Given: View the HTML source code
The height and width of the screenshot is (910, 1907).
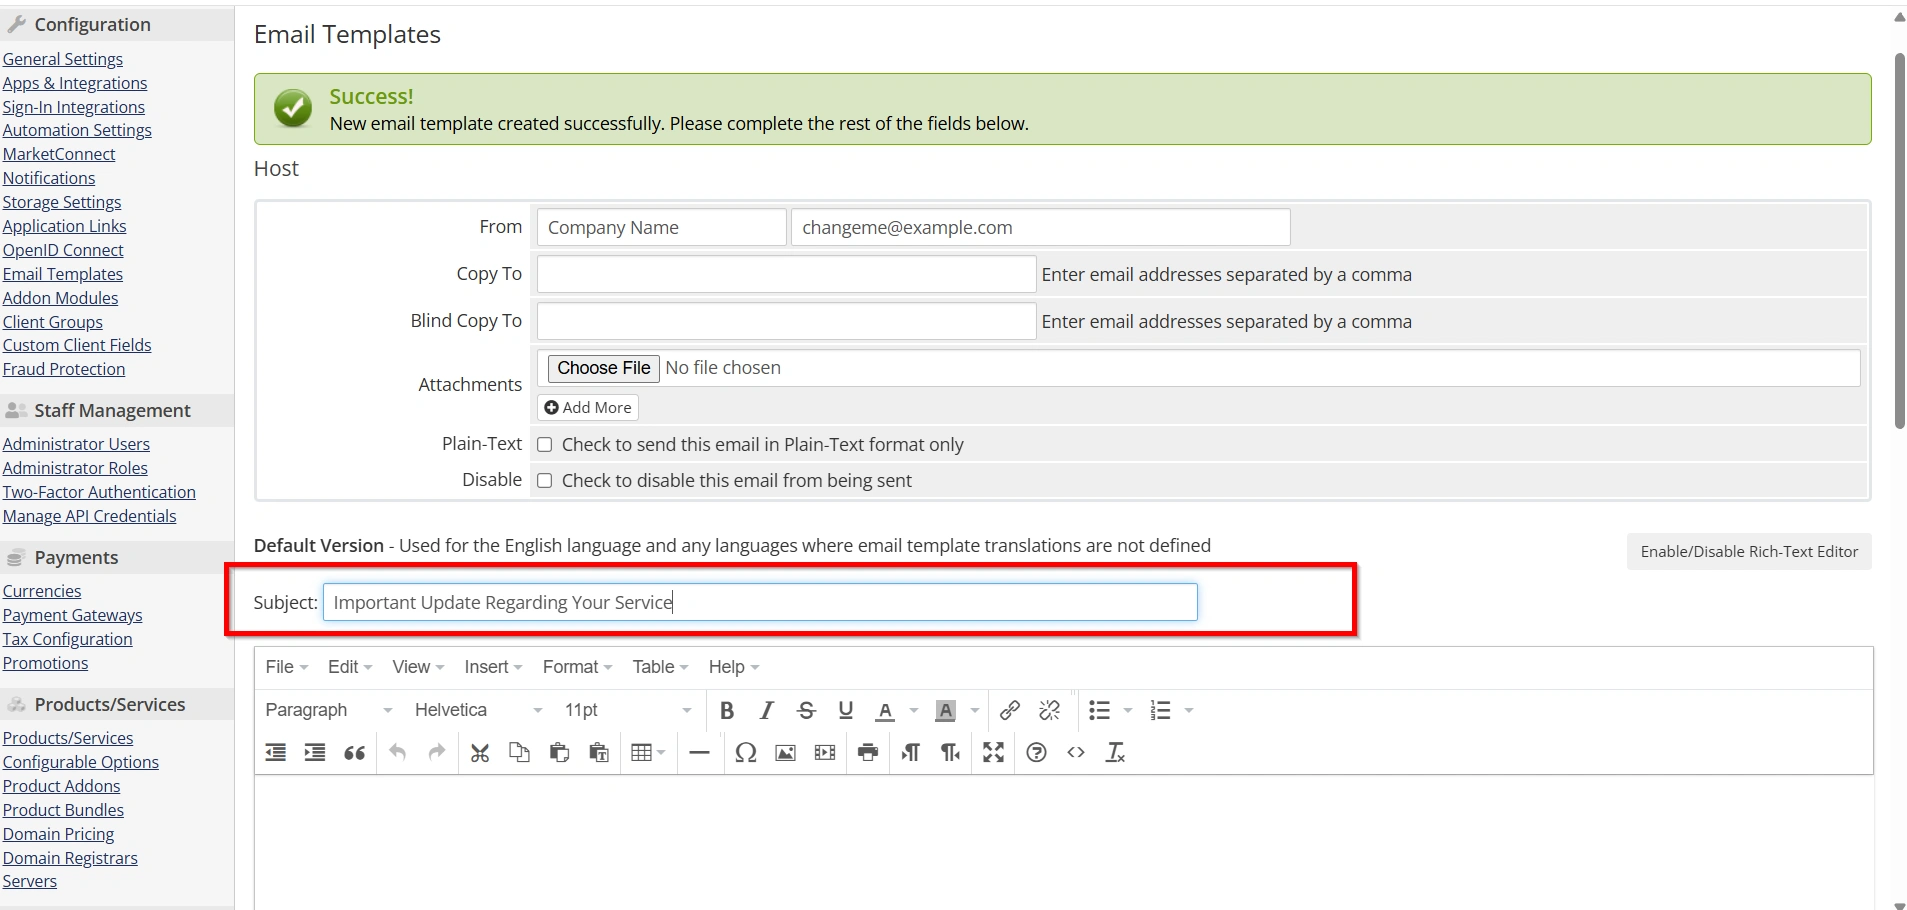Looking at the screenshot, I should (x=1076, y=752).
